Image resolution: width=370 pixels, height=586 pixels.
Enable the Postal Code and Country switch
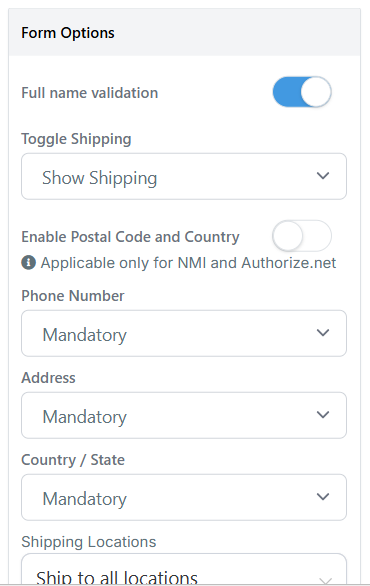[x=302, y=236]
